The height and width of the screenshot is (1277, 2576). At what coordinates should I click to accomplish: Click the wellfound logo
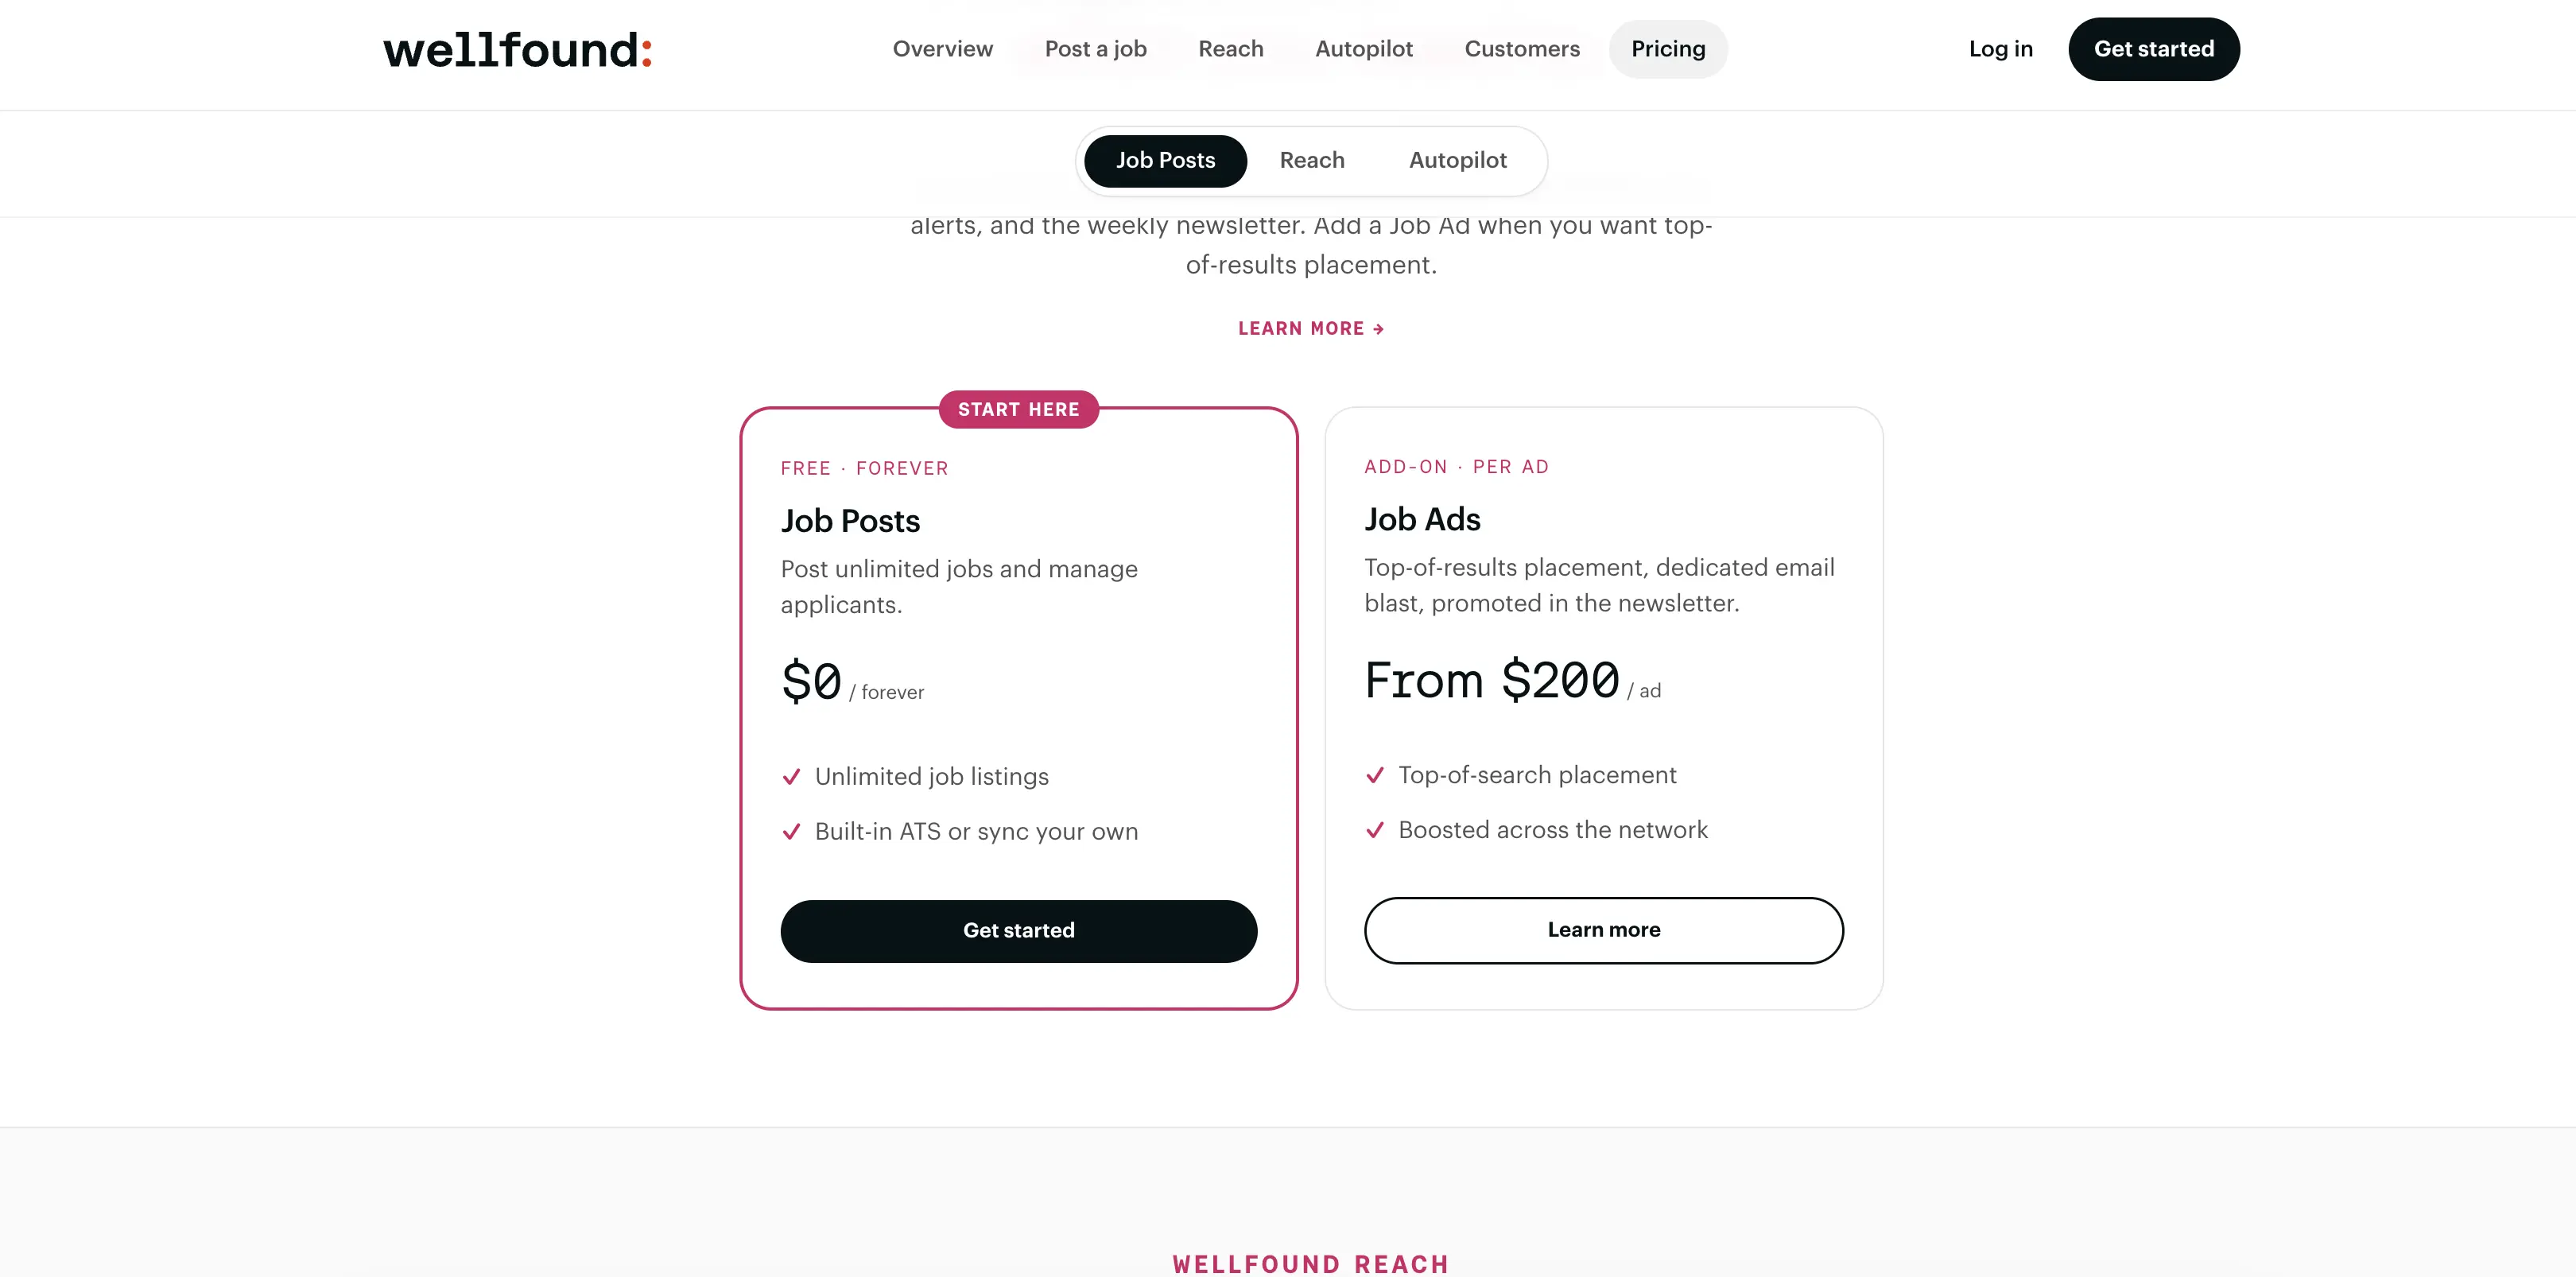(x=517, y=50)
